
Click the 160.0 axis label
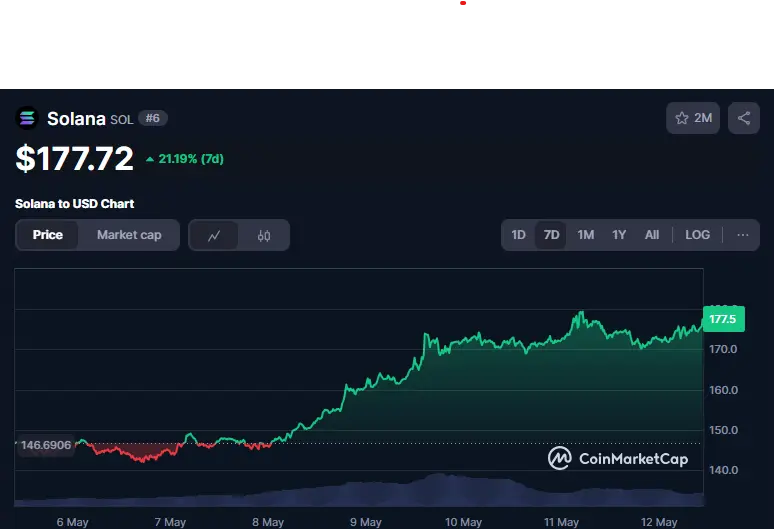[x=723, y=390]
